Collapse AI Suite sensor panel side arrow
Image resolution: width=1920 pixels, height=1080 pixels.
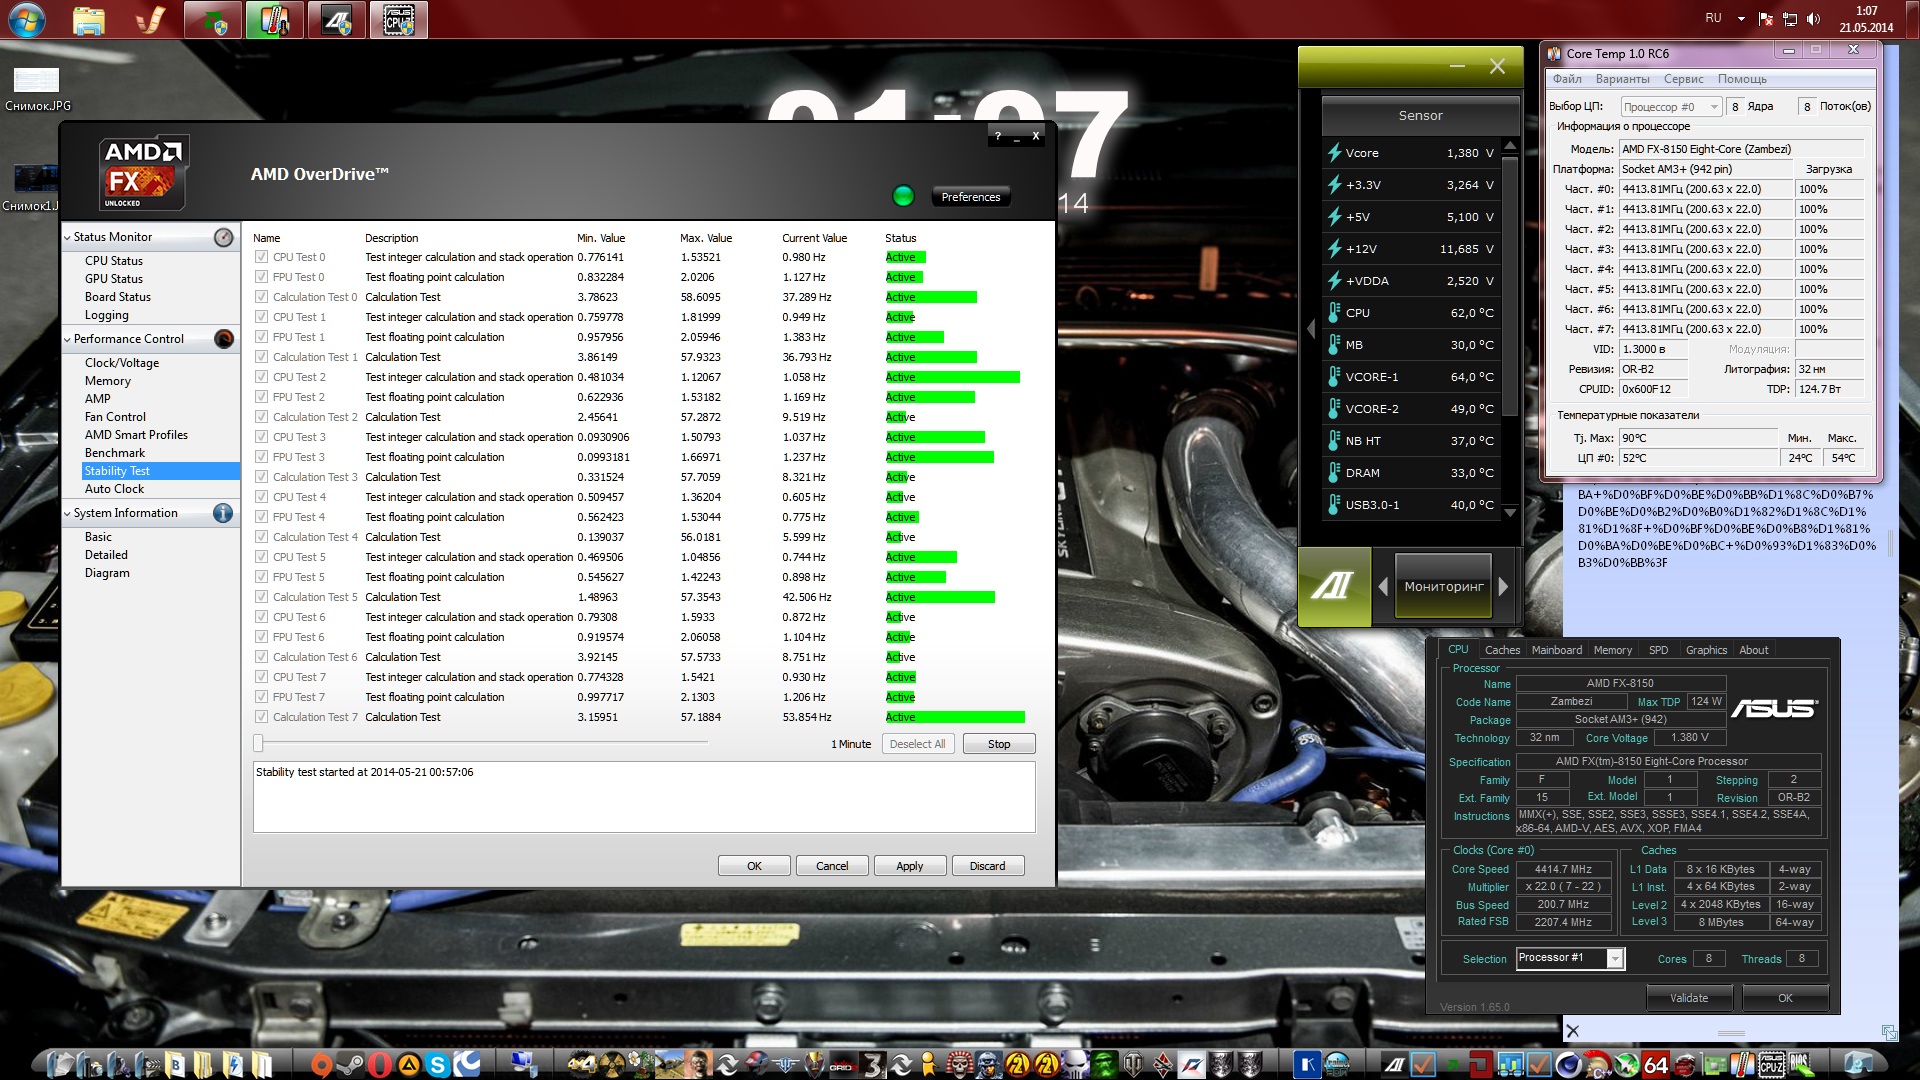pyautogui.click(x=1311, y=329)
